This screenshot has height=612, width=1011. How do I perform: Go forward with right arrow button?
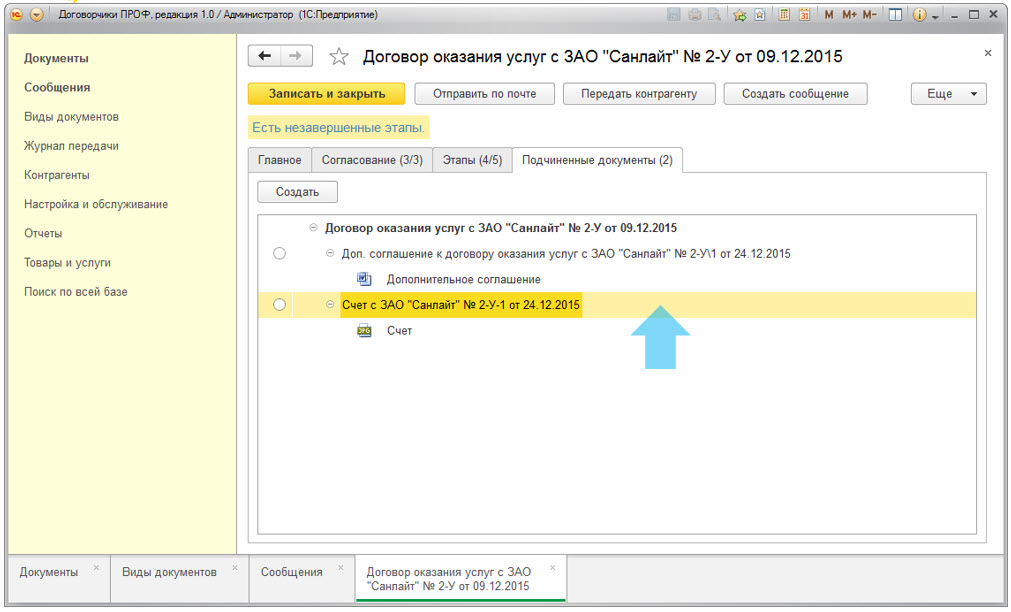pyautogui.click(x=296, y=55)
